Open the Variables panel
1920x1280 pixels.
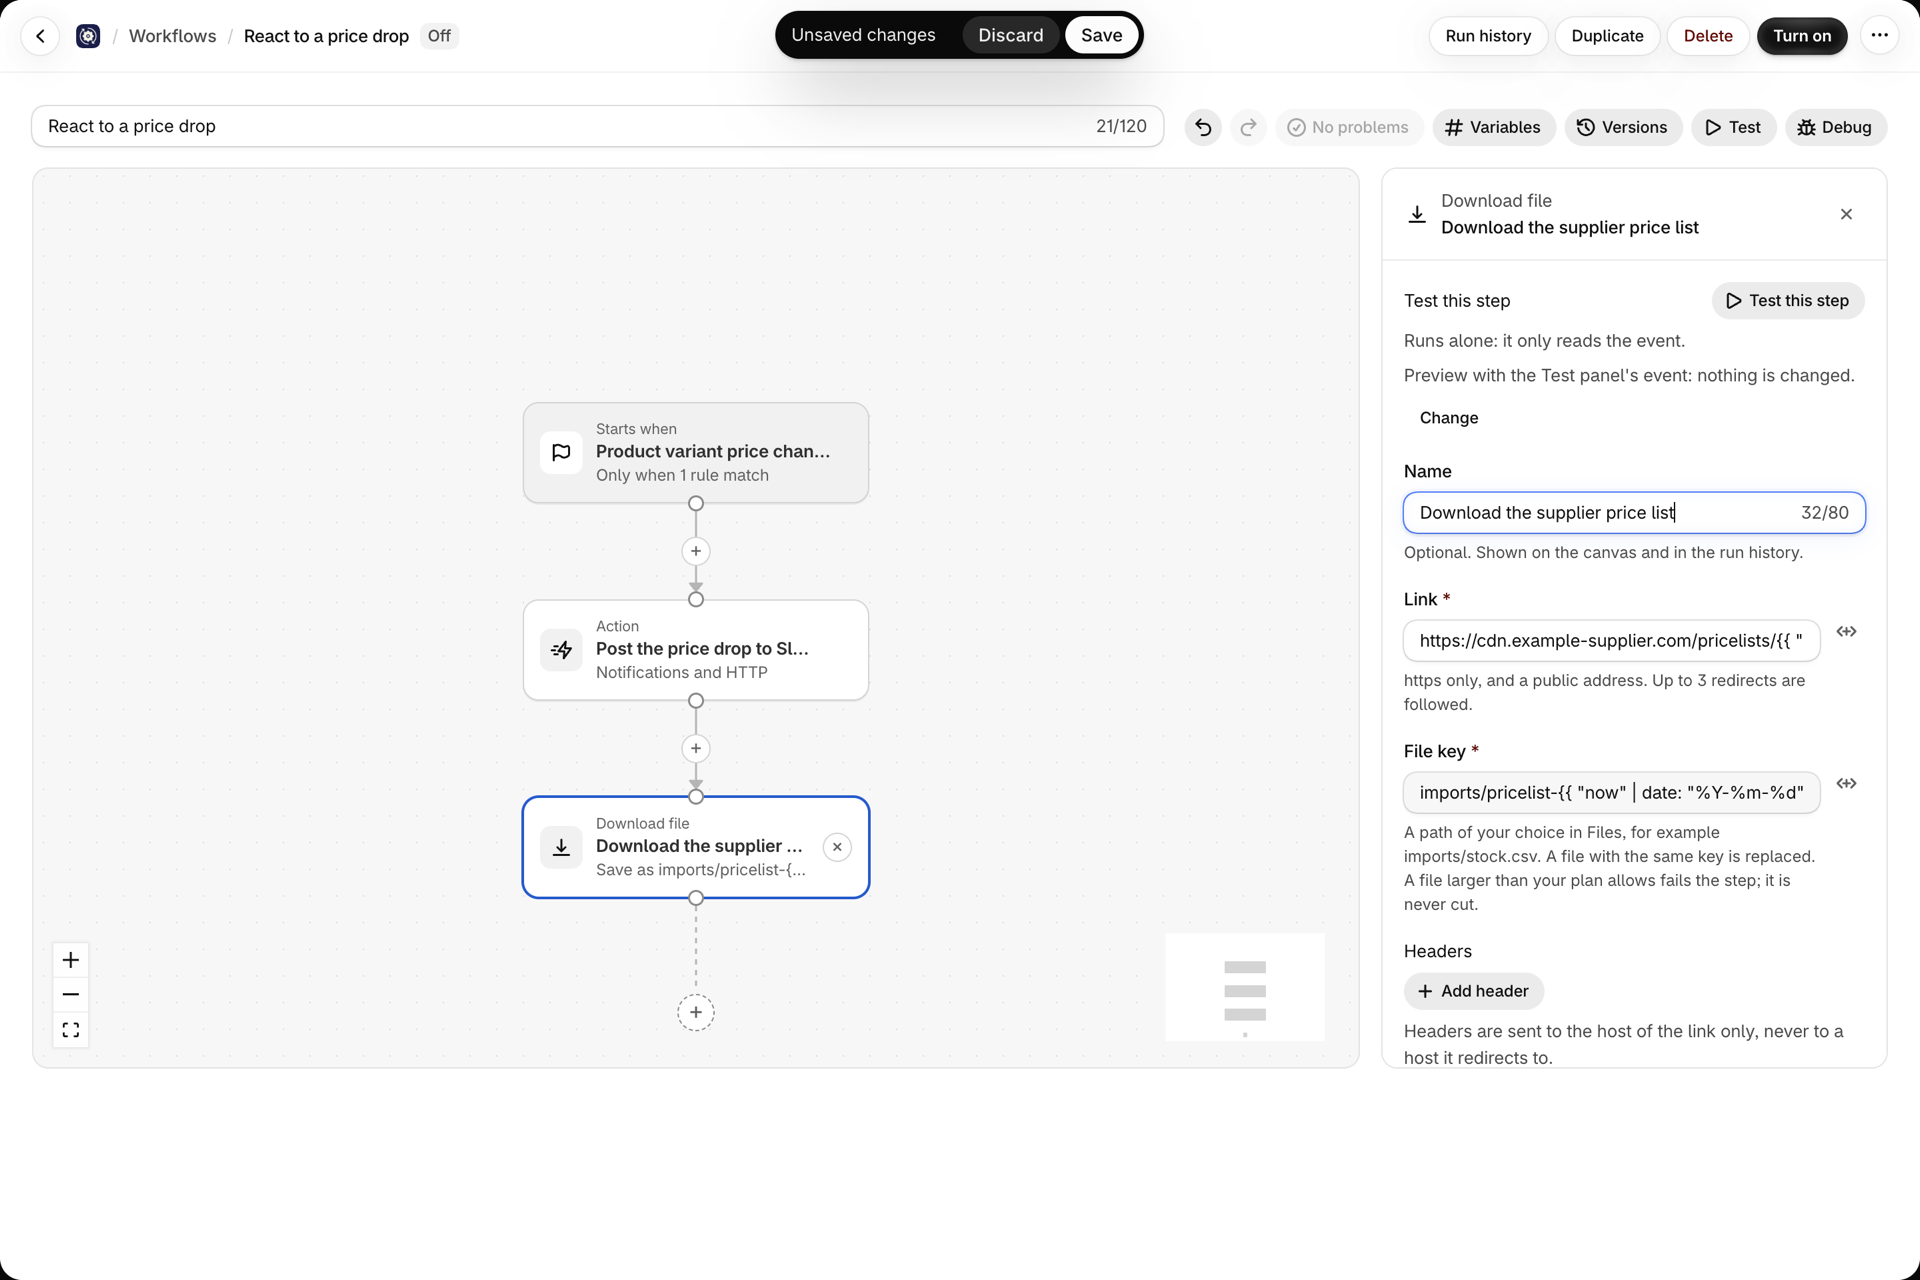(1494, 127)
